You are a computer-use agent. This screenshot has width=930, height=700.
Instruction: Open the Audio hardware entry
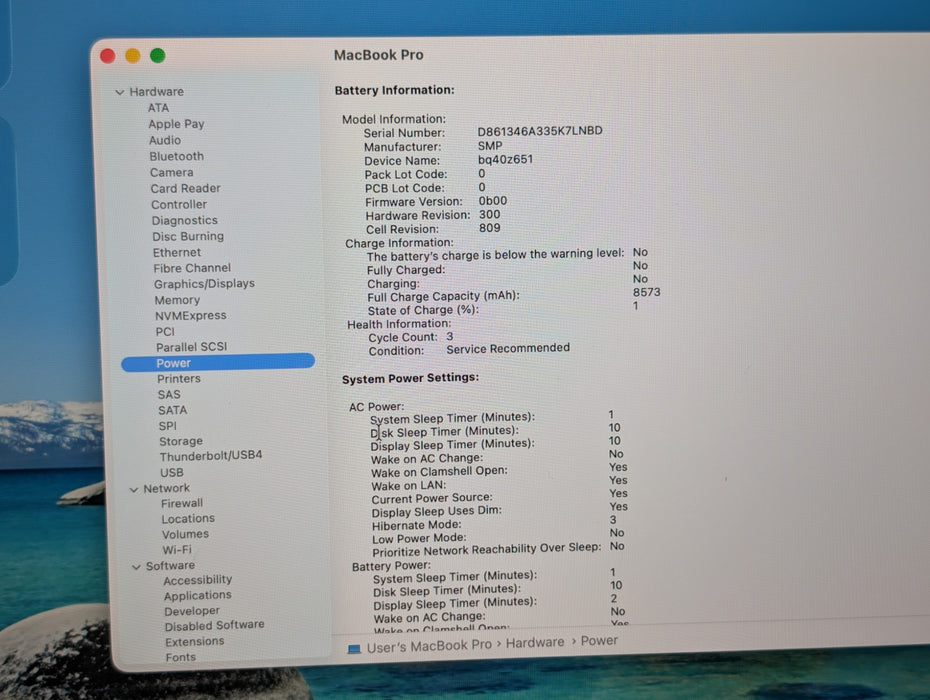pos(165,141)
